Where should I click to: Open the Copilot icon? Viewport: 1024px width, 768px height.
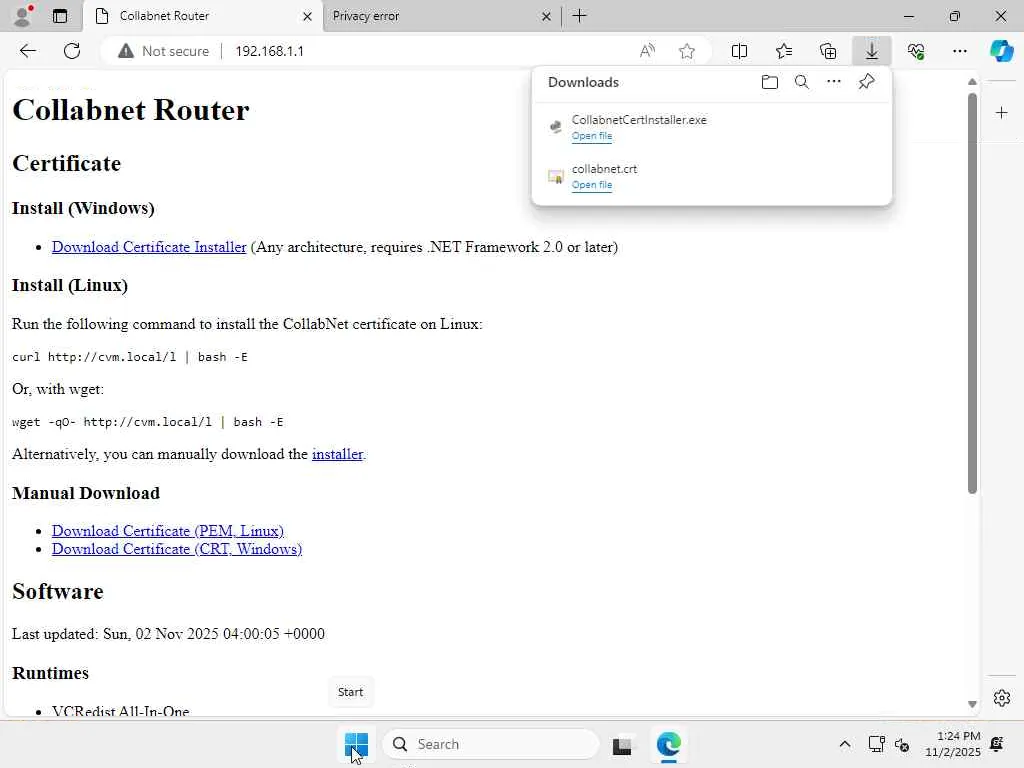point(1001,51)
